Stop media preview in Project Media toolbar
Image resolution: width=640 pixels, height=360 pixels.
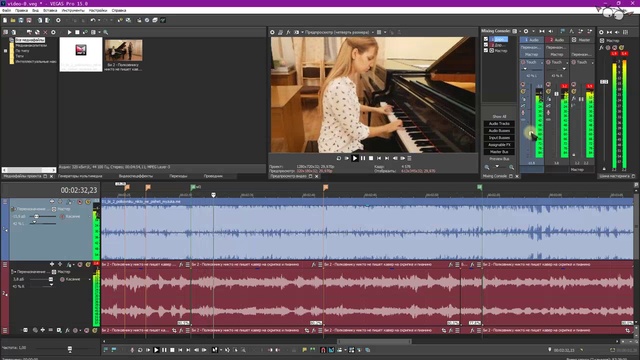pyautogui.click(x=77, y=32)
